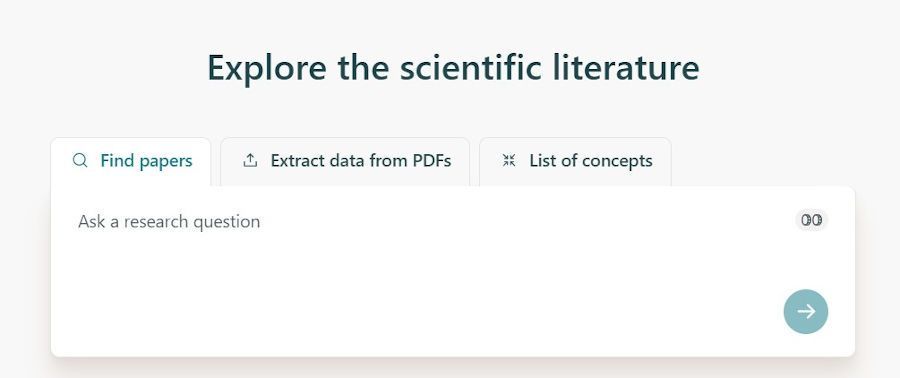Click the "Explore the scientific literature" heading
Viewport: 900px width, 378px height.
pyautogui.click(x=453, y=67)
